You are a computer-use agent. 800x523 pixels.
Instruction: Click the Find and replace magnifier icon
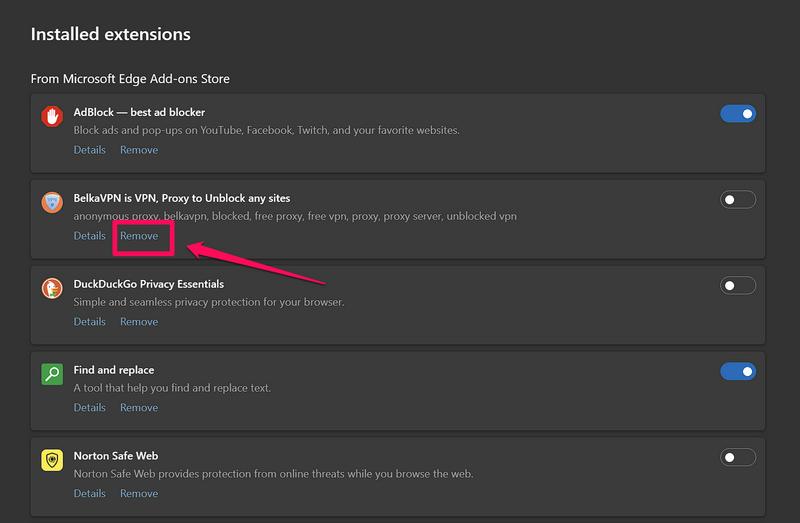click(52, 375)
